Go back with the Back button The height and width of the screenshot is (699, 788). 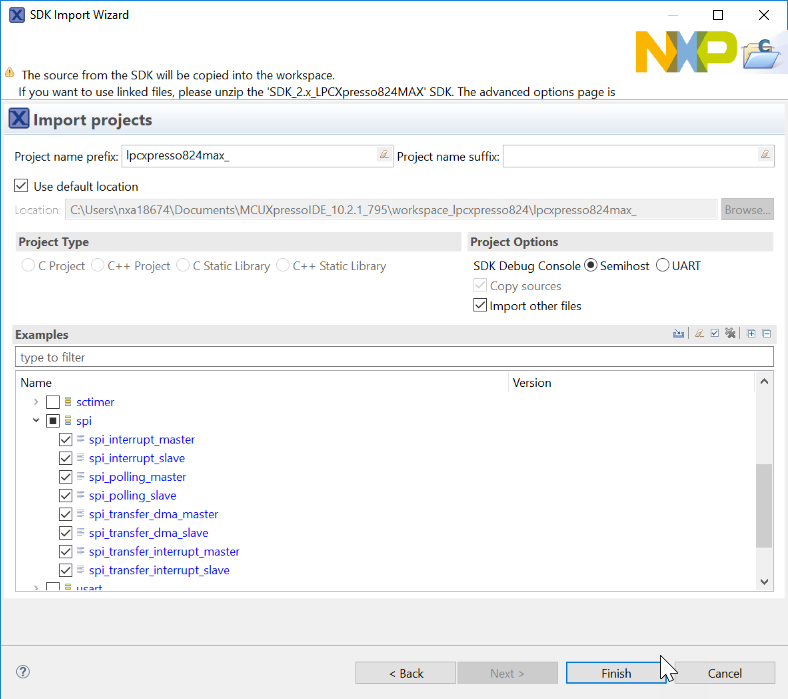(x=406, y=673)
